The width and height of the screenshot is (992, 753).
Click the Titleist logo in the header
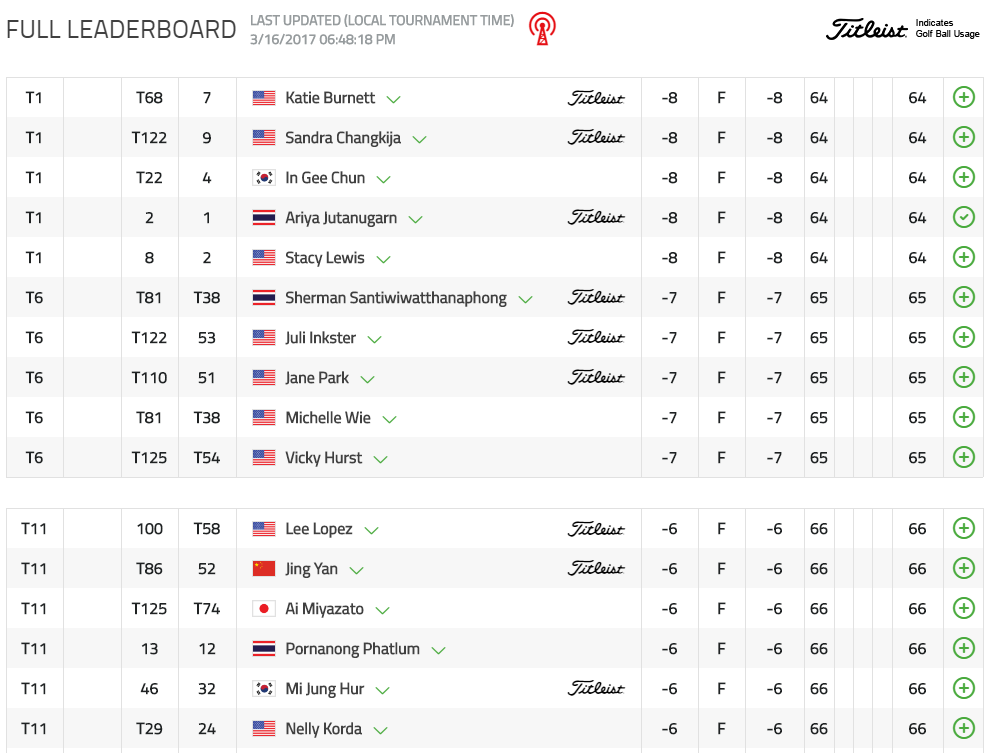[x=867, y=29]
